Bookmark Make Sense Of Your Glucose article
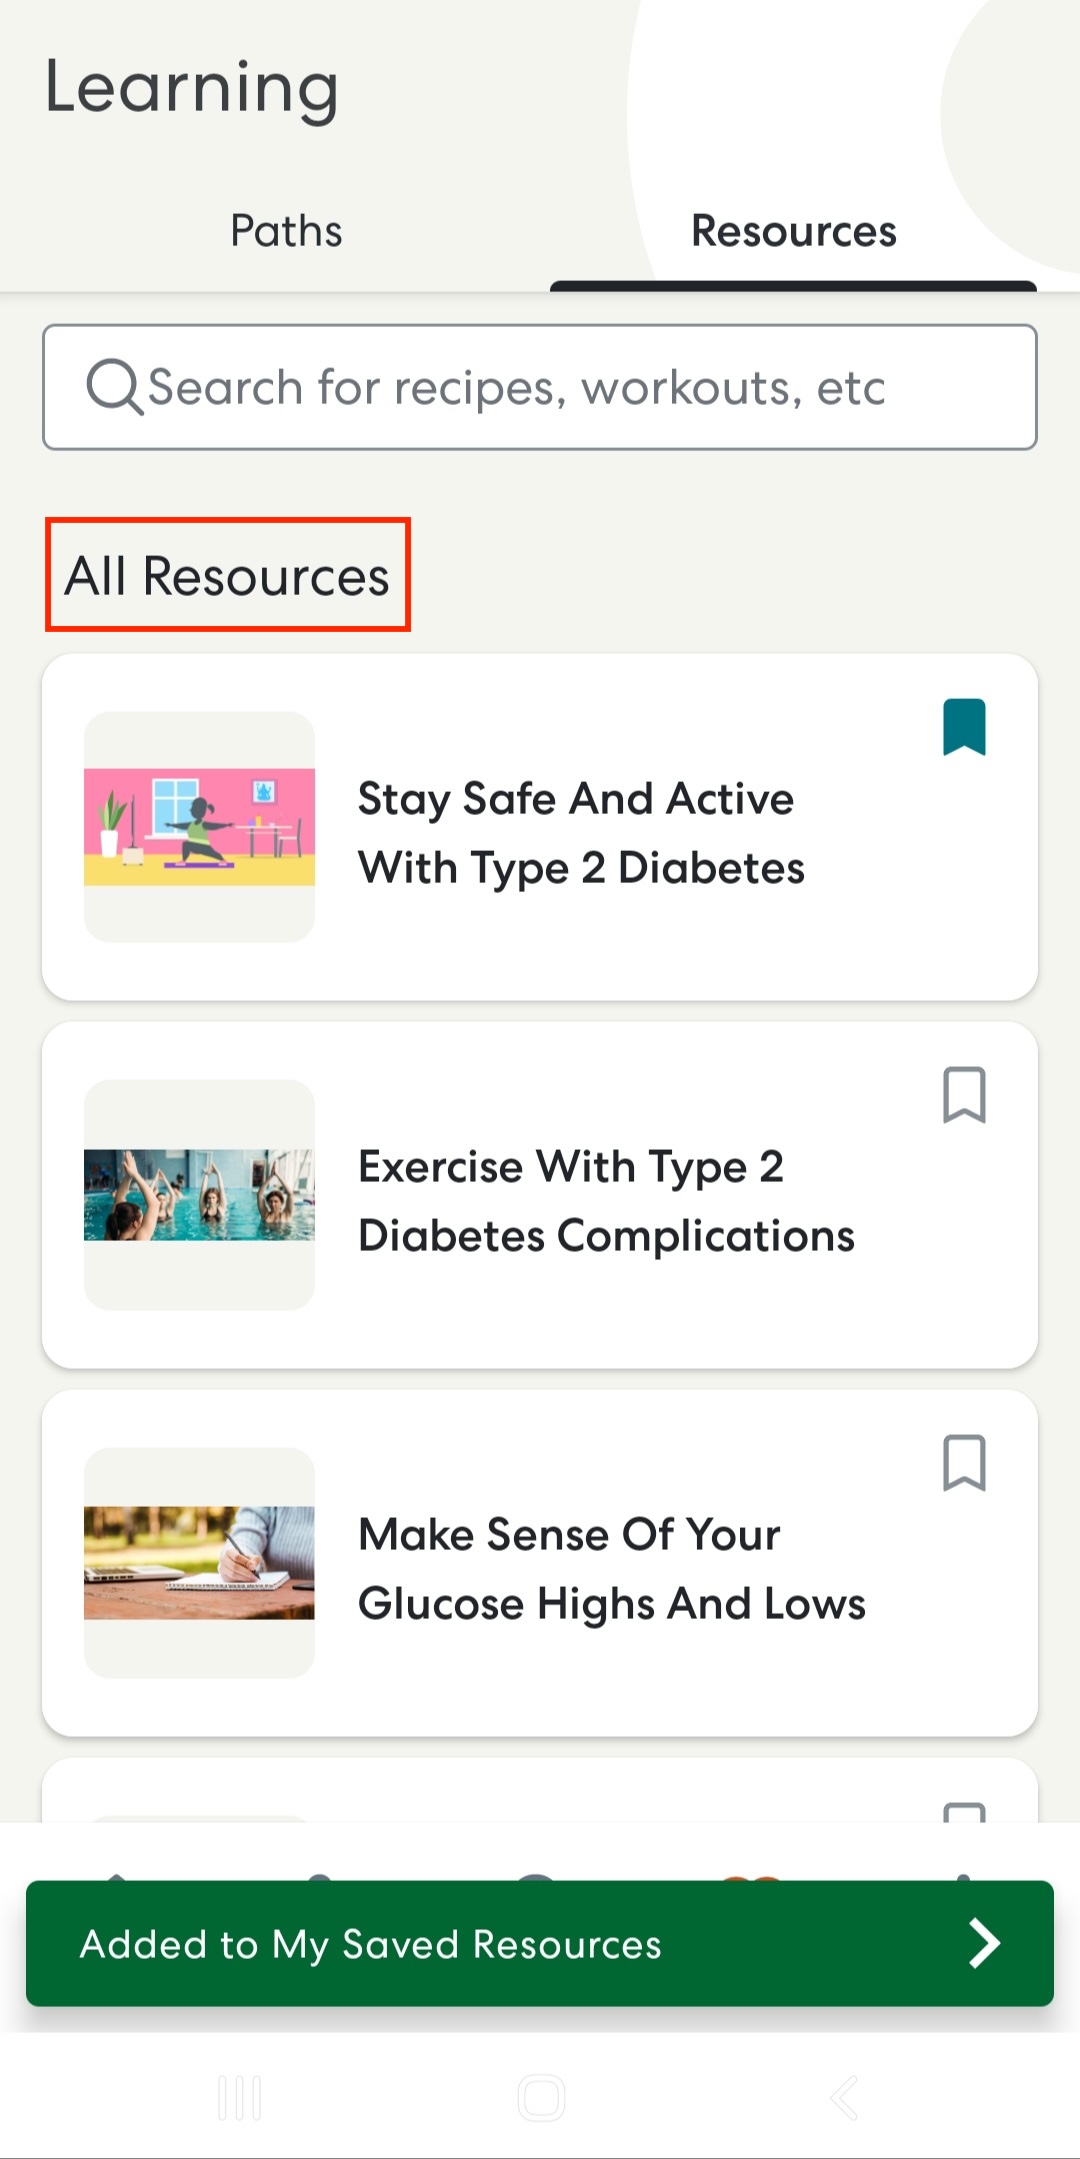The height and width of the screenshot is (2159, 1080). click(x=964, y=1463)
